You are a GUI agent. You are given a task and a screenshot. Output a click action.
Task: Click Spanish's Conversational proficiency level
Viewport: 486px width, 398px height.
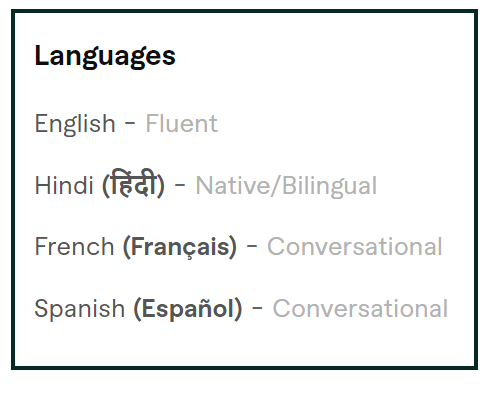pyautogui.click(x=360, y=309)
